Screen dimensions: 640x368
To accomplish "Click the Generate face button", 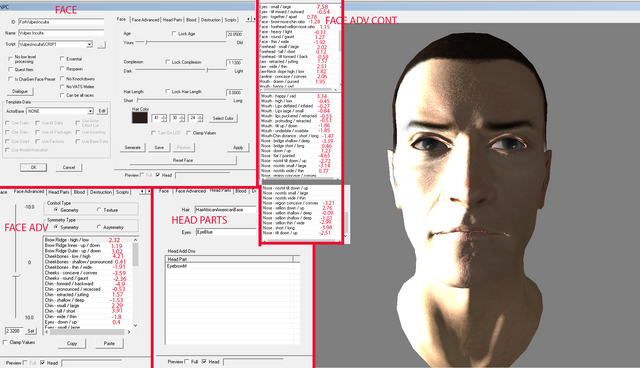I will point(132,147).
